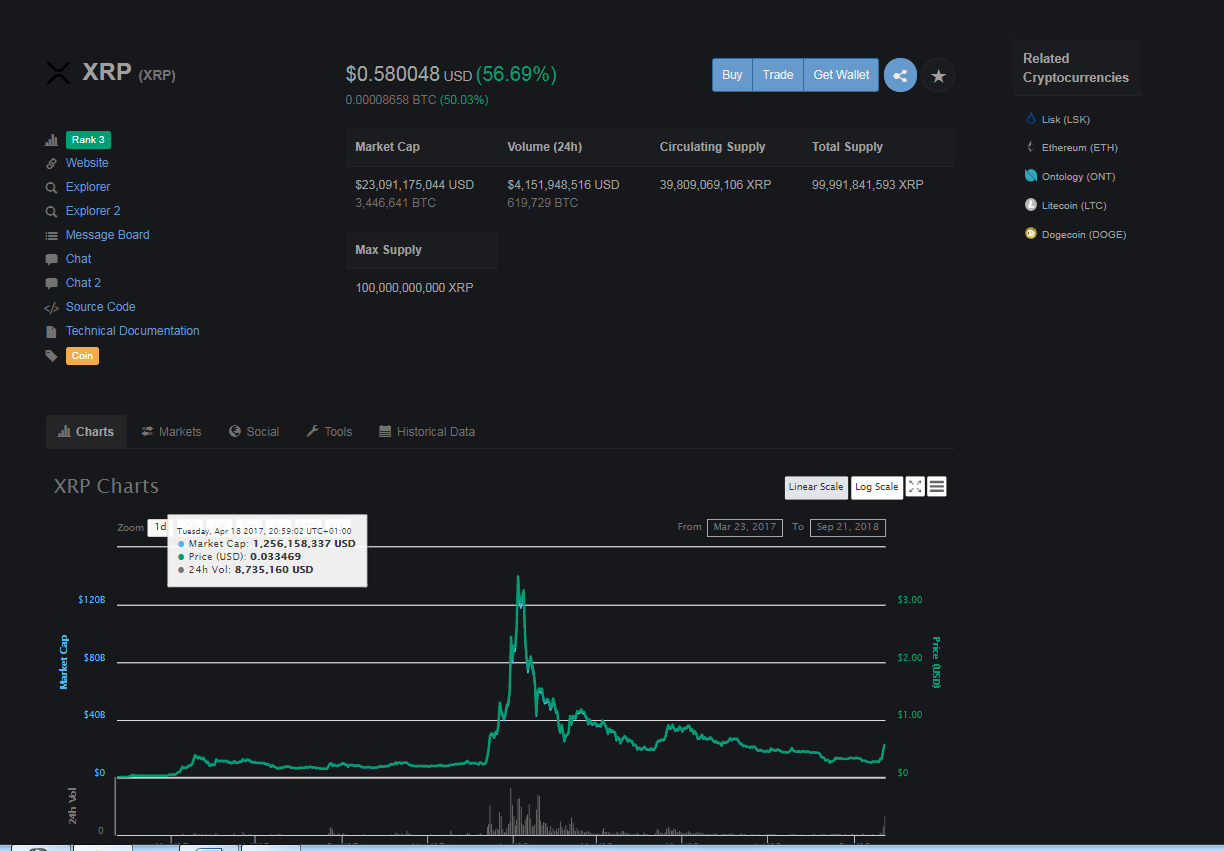Open the Markets tab

click(171, 432)
